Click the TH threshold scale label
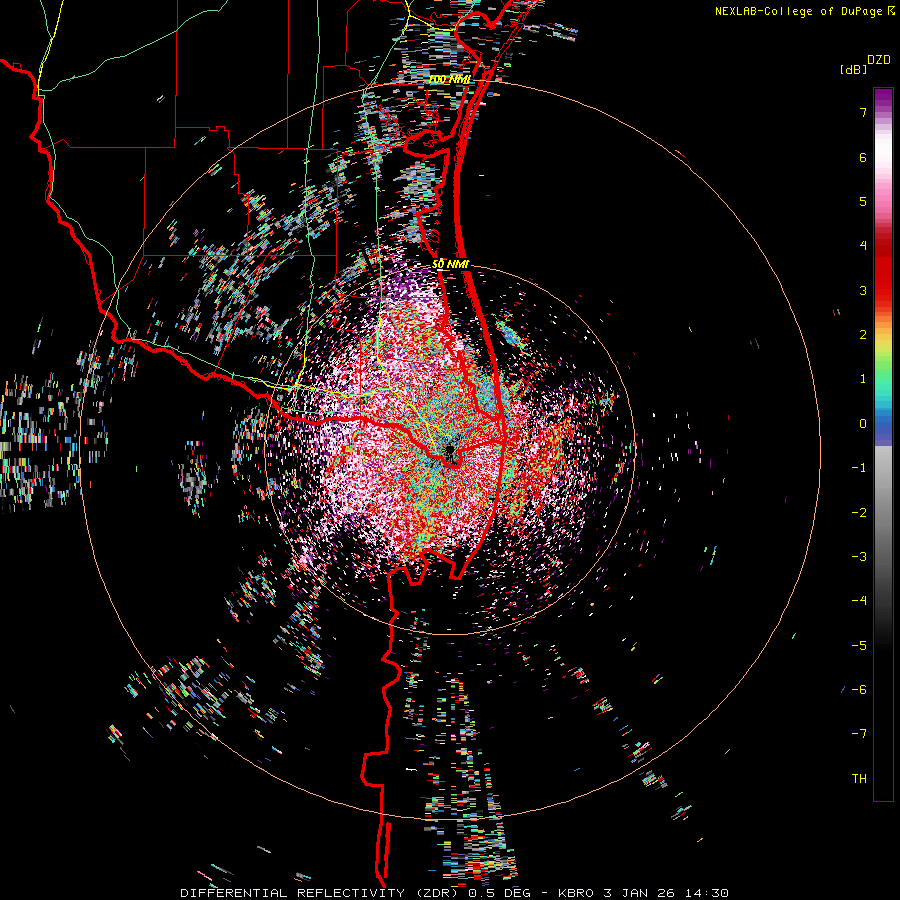Image resolution: width=900 pixels, height=900 pixels. (859, 778)
